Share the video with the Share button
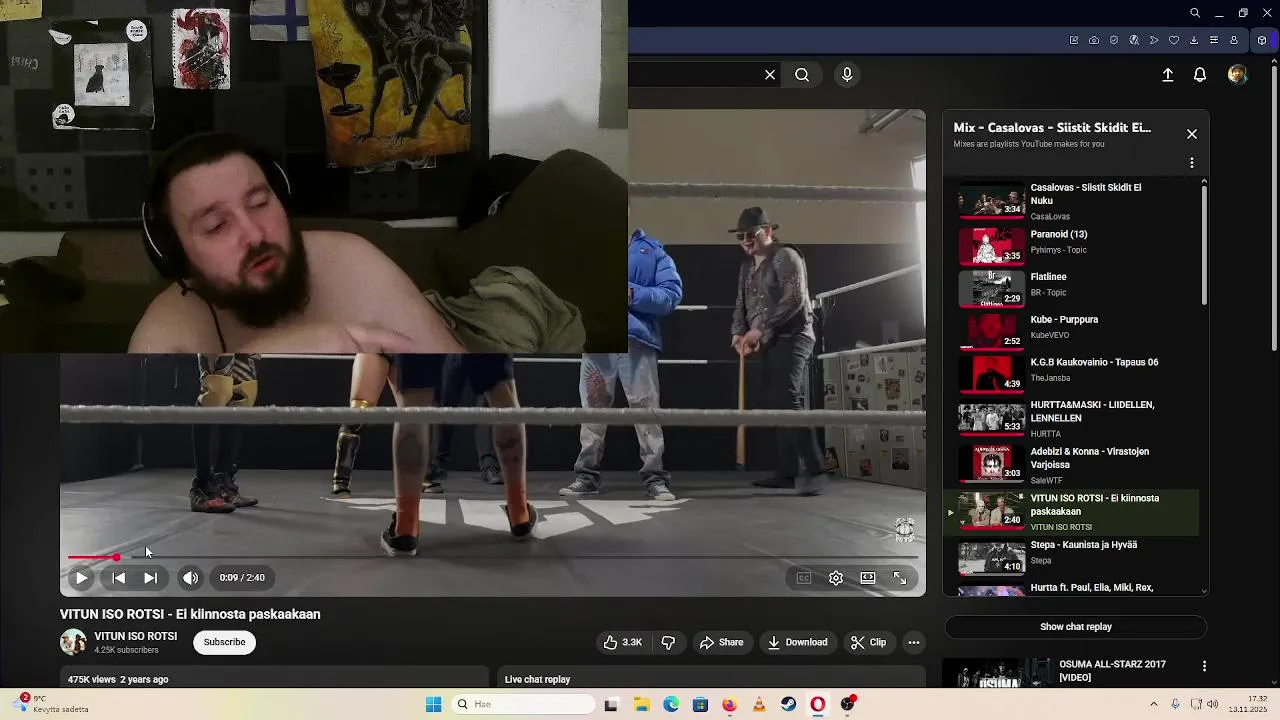 pos(721,642)
